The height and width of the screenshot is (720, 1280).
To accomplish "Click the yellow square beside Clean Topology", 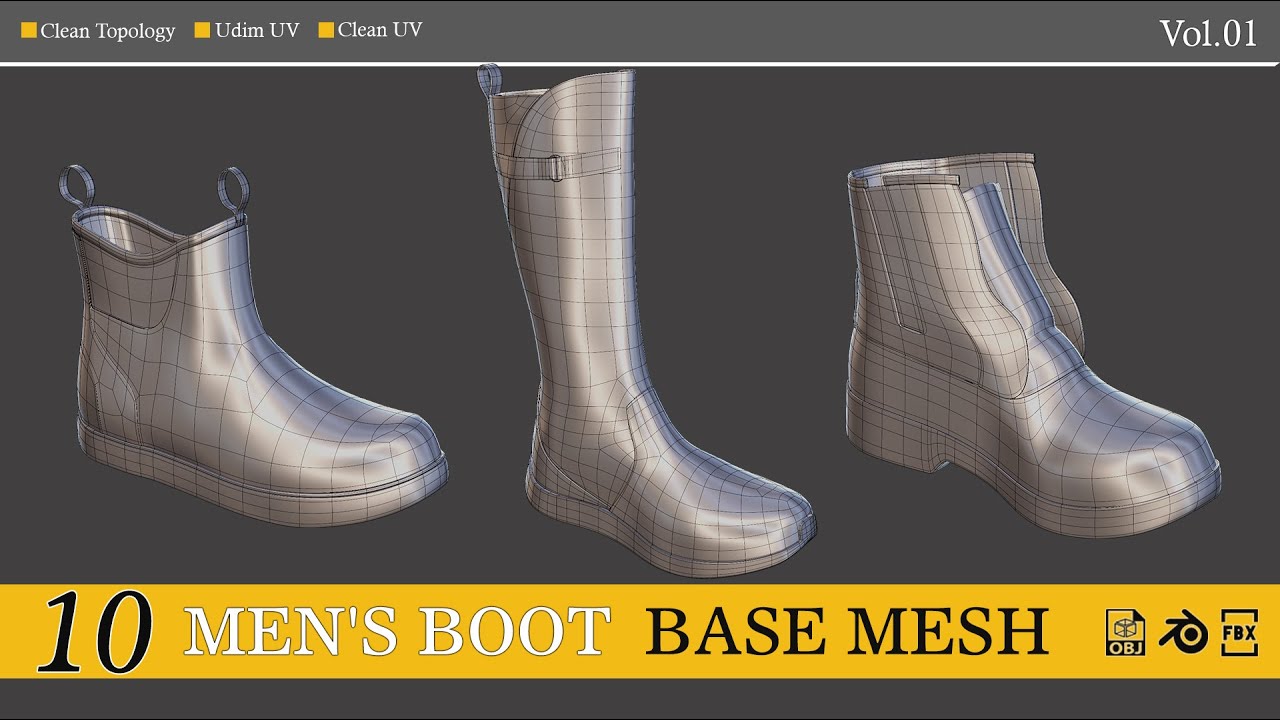I will click(x=29, y=30).
